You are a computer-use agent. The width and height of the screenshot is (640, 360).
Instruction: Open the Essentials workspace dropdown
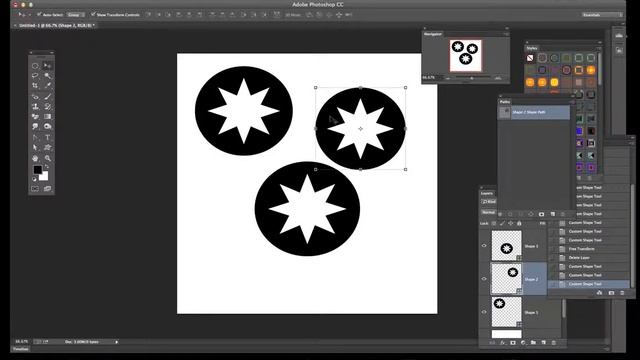[x=602, y=15]
